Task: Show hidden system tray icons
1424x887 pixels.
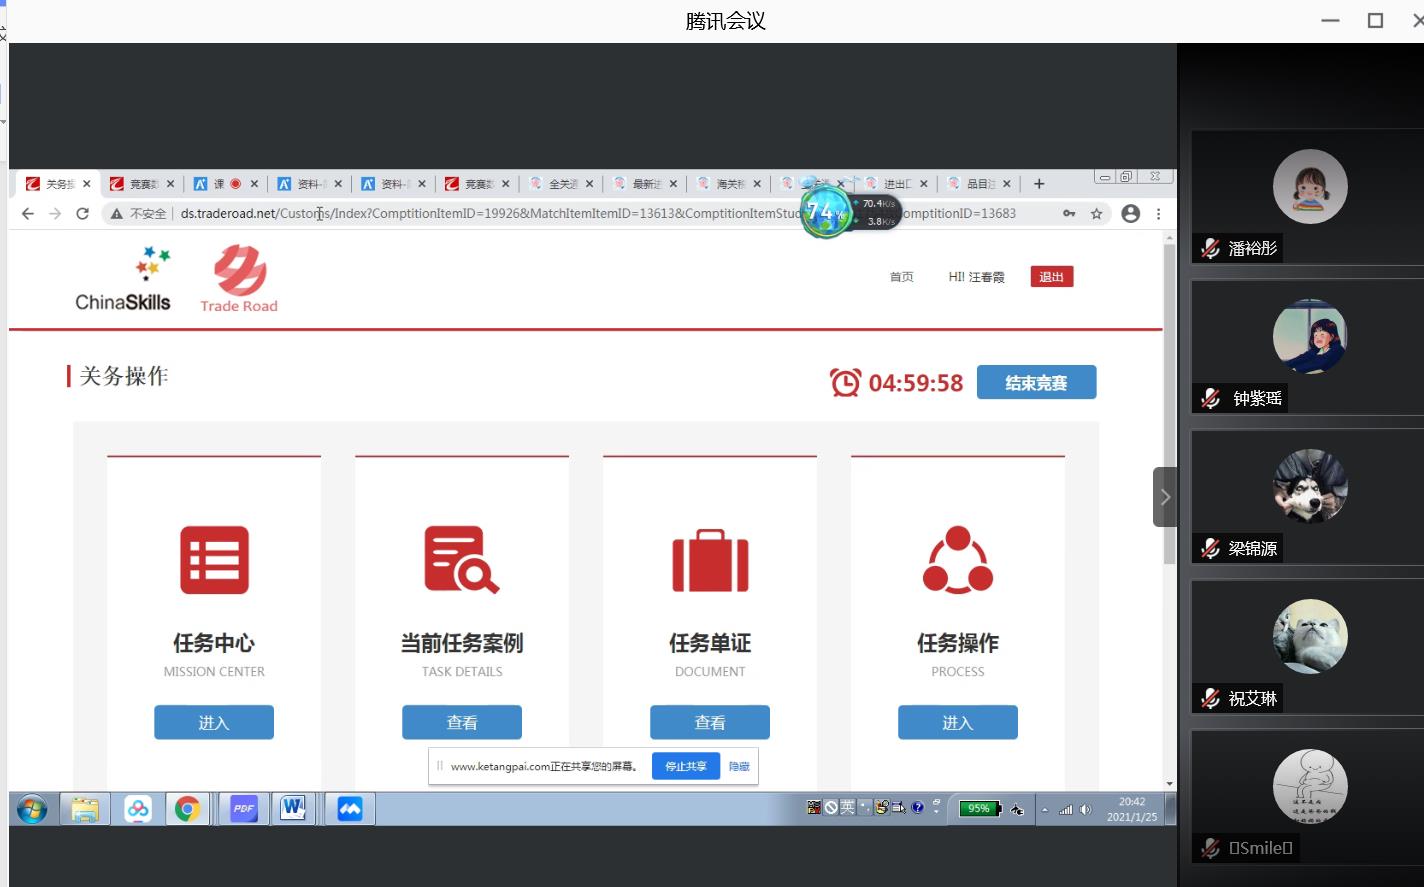Action: 1044,810
